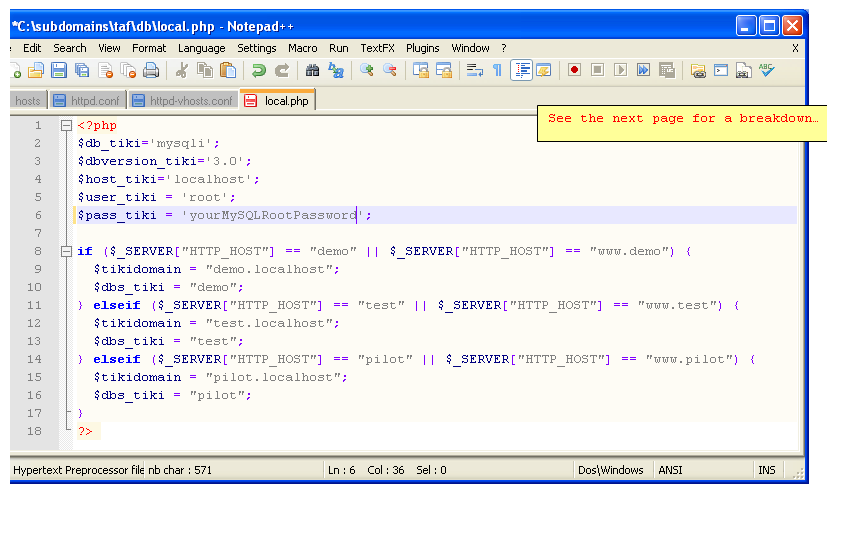Copy the selection with the Copy toolbar icon
The width and height of the screenshot is (860, 533).
(205, 70)
